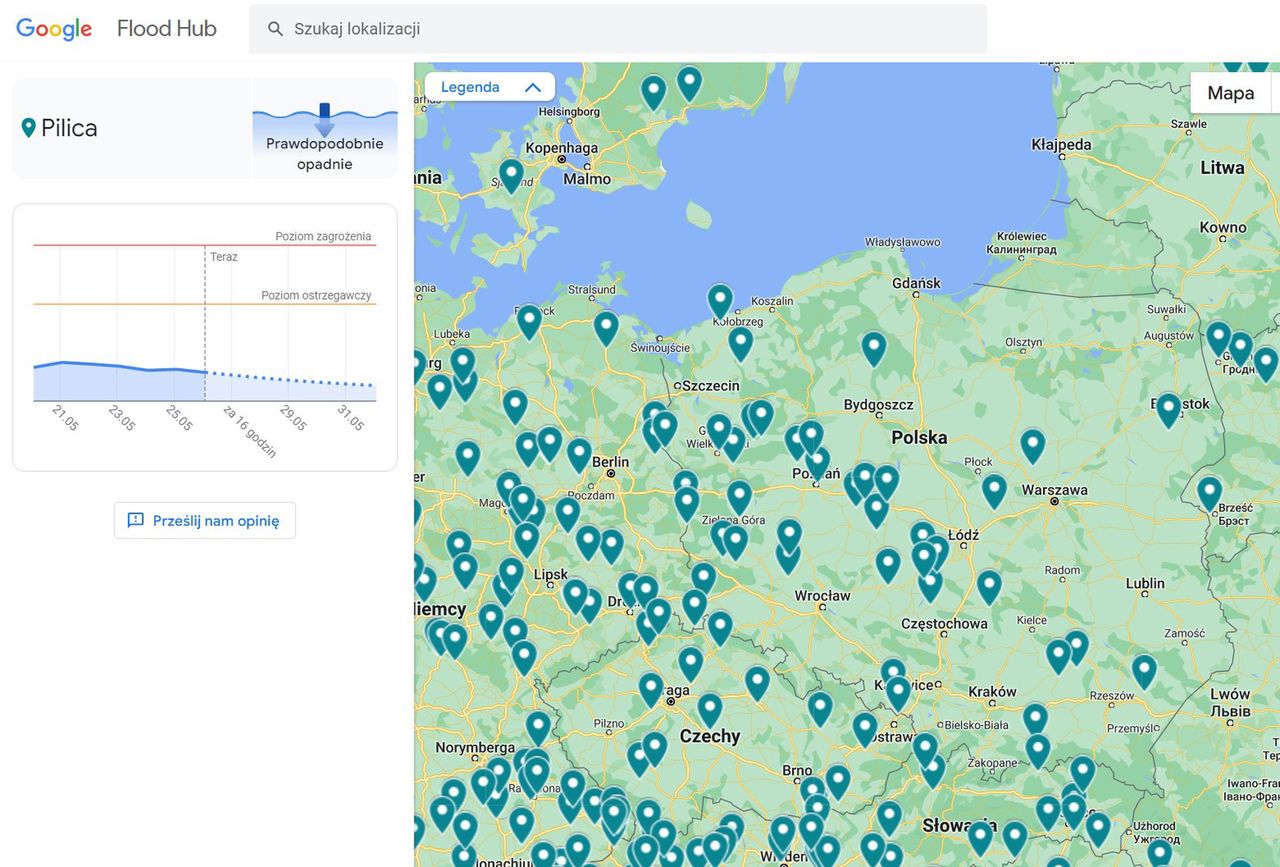Select the gauge pin near Rostock
The width and height of the screenshot is (1280, 867).
529,321
